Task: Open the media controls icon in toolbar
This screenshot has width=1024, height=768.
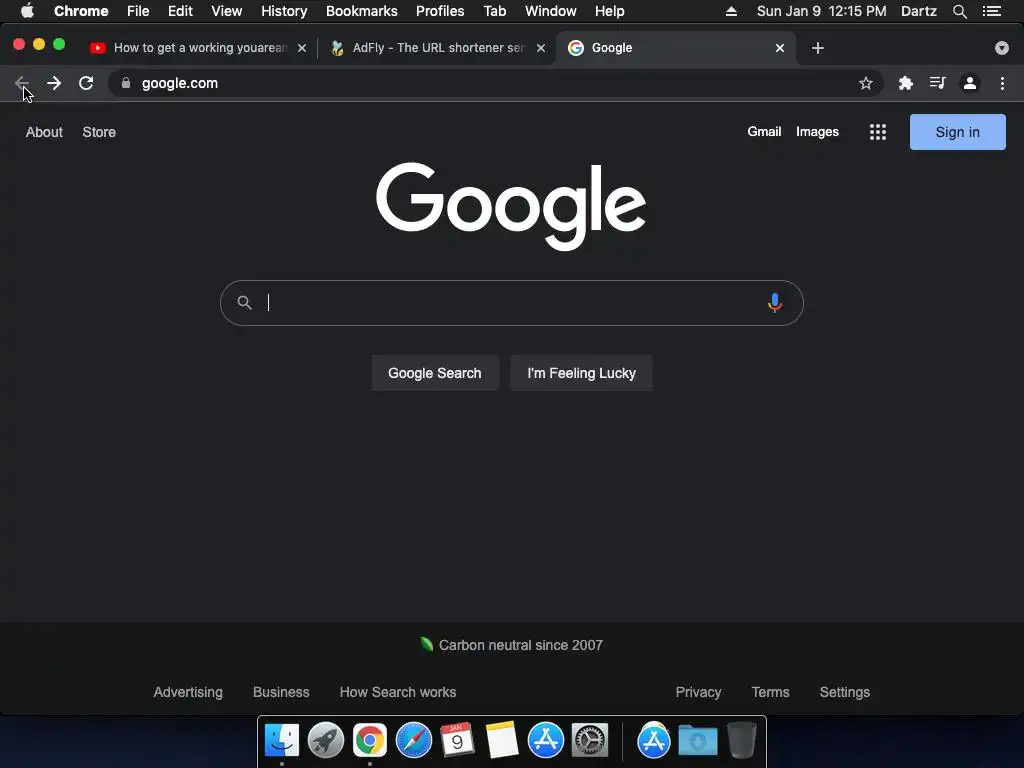Action: (x=937, y=83)
